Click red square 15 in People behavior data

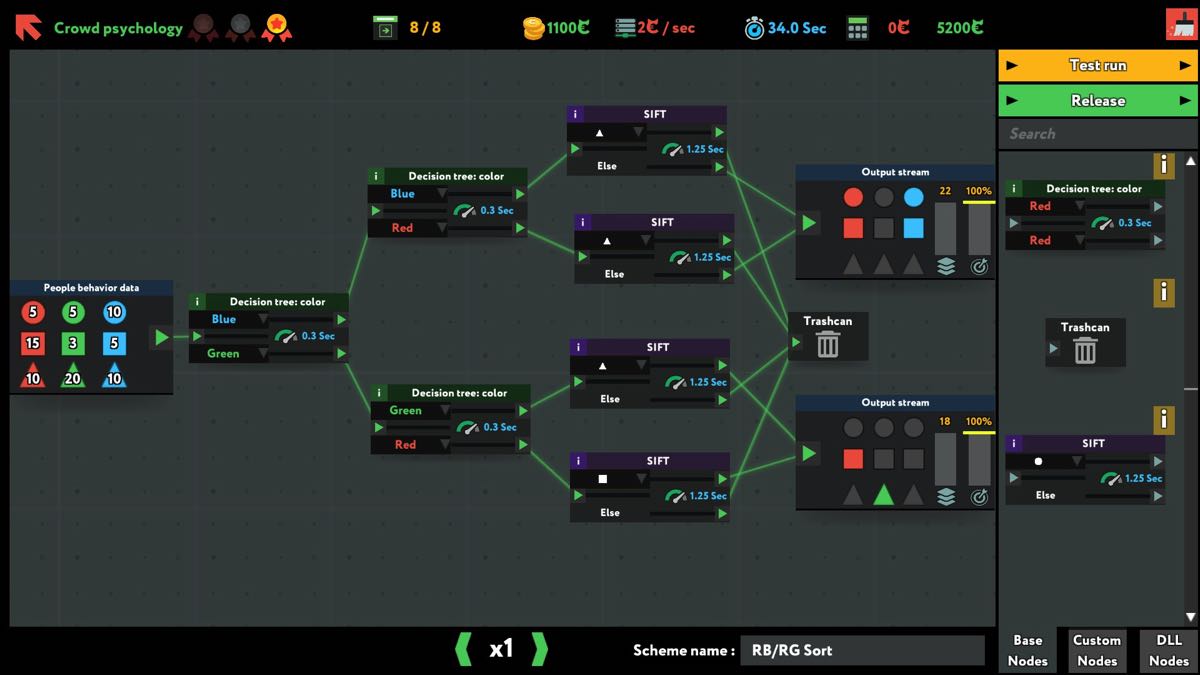point(33,343)
